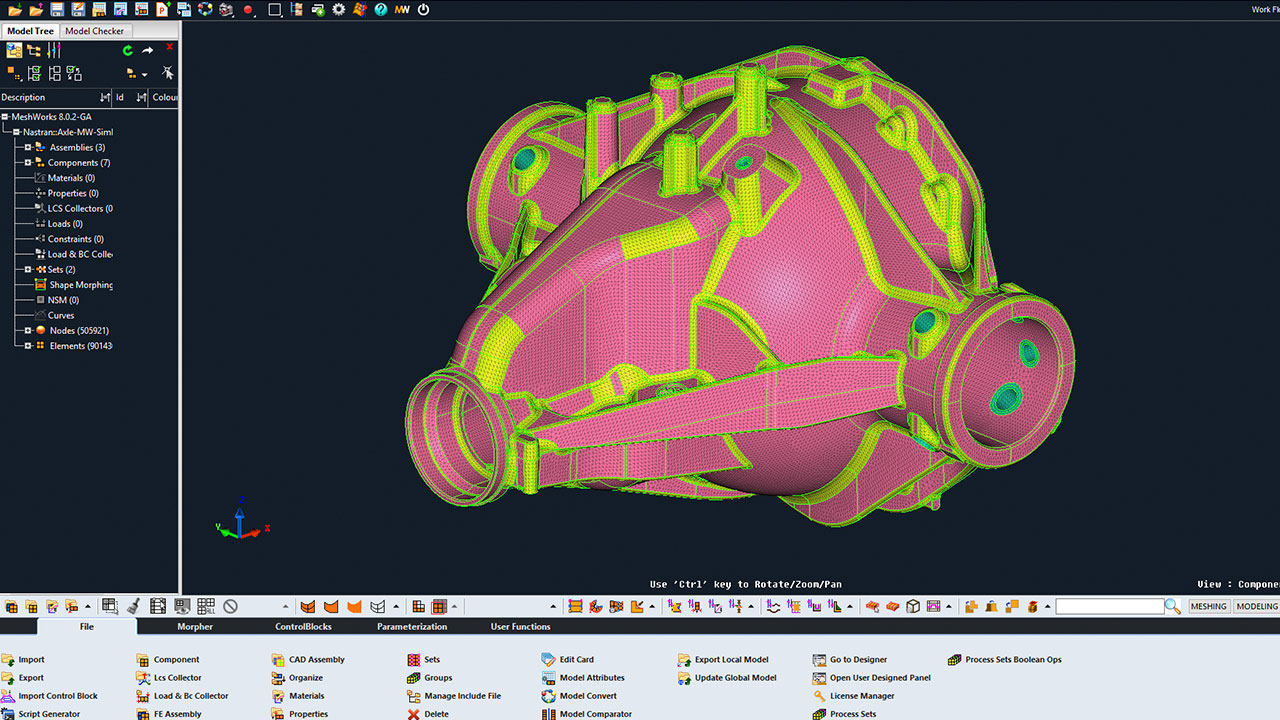Click the magnifying glass search icon
The image size is (1280, 720).
point(1172,606)
